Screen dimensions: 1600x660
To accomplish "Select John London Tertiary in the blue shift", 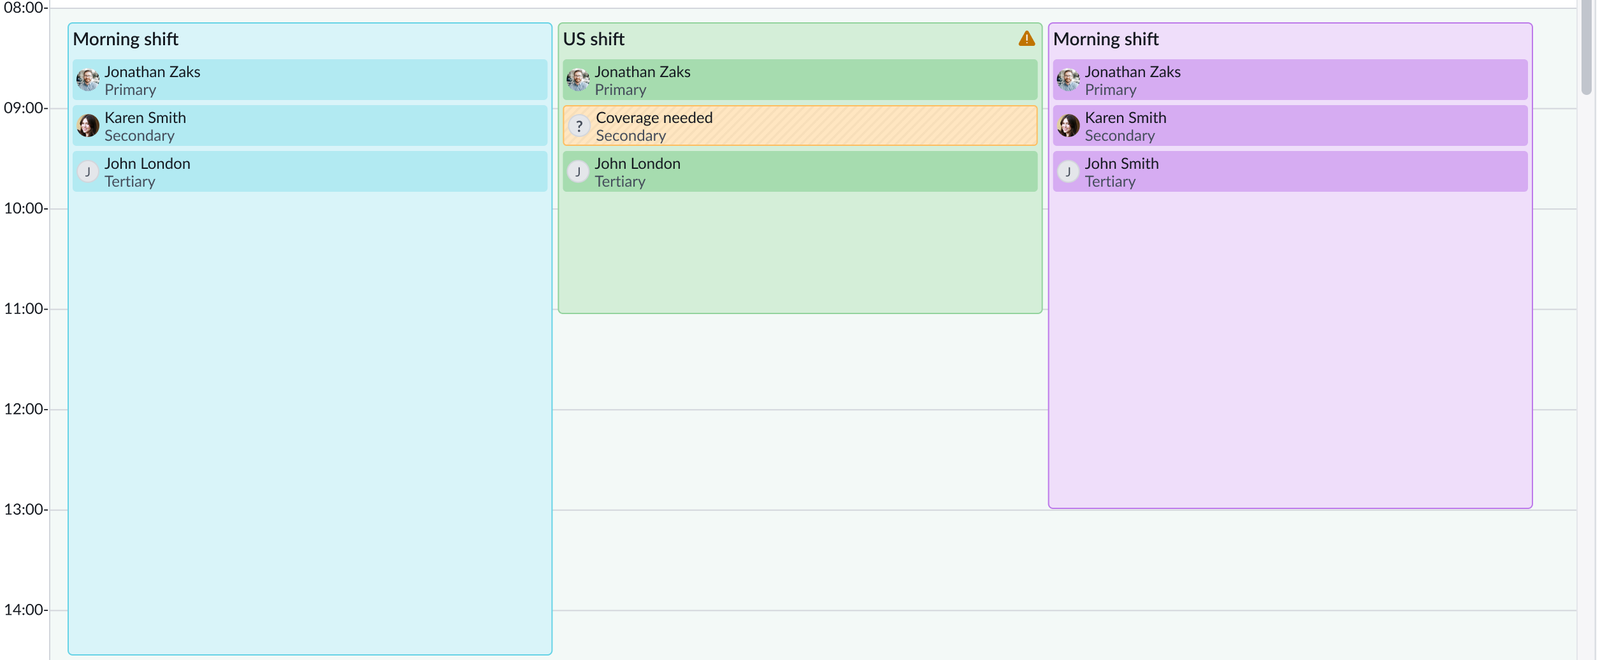I will coord(310,172).
